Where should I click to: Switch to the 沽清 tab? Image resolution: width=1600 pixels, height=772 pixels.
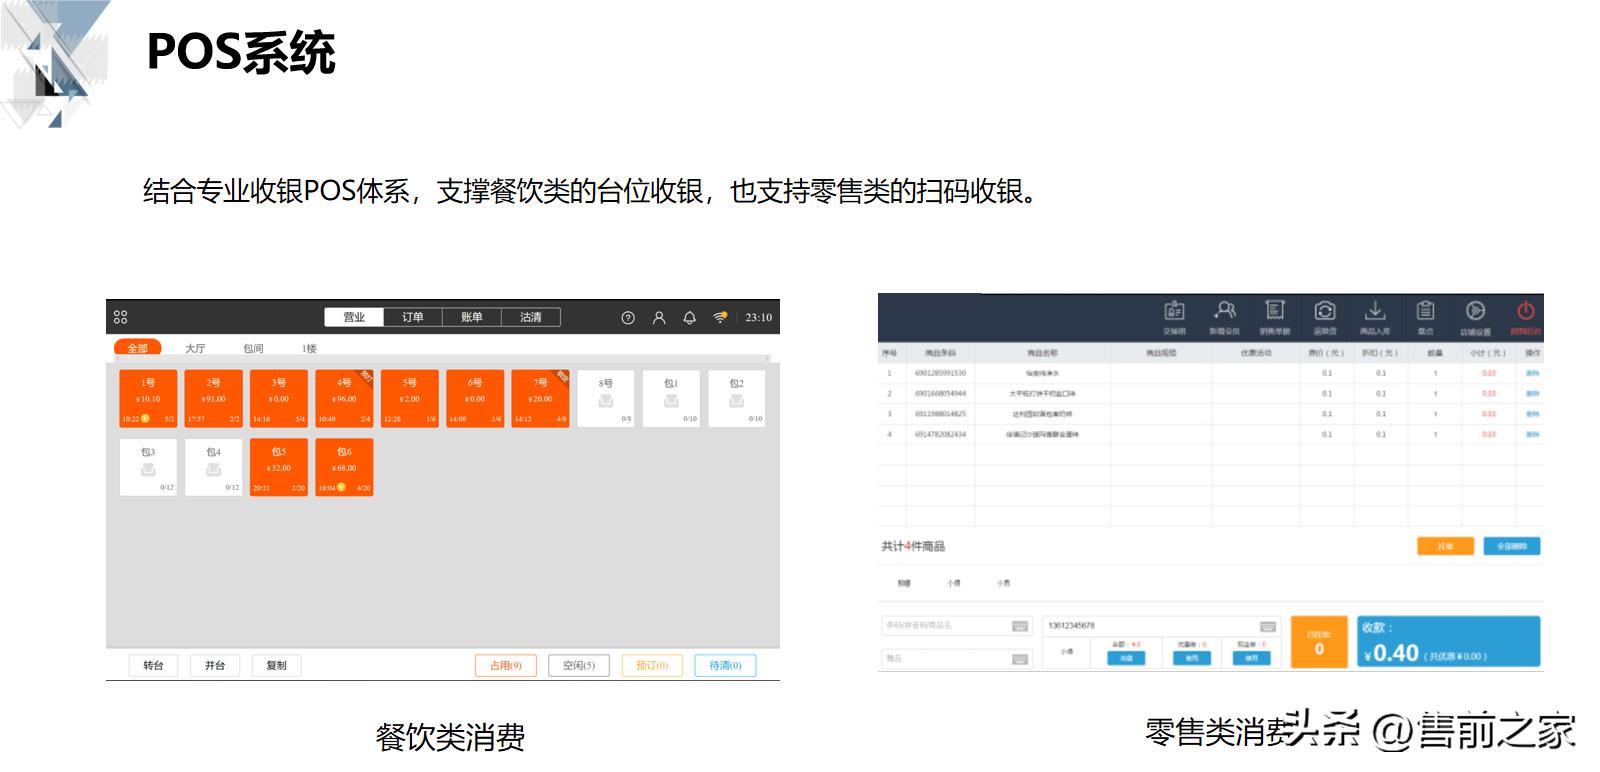531,317
